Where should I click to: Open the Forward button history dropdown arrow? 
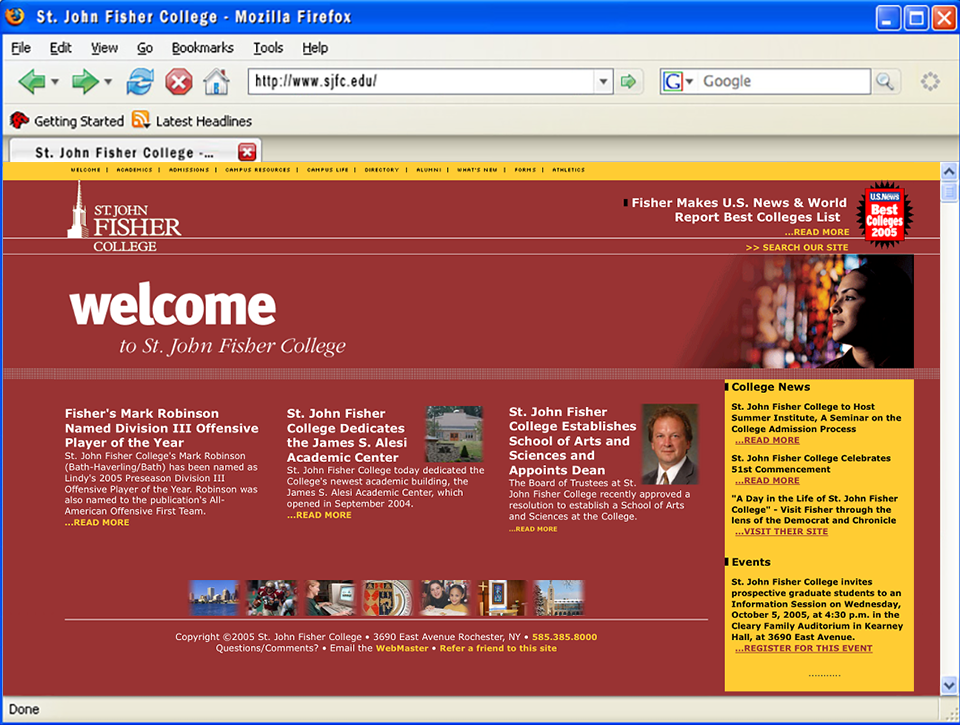click(108, 81)
